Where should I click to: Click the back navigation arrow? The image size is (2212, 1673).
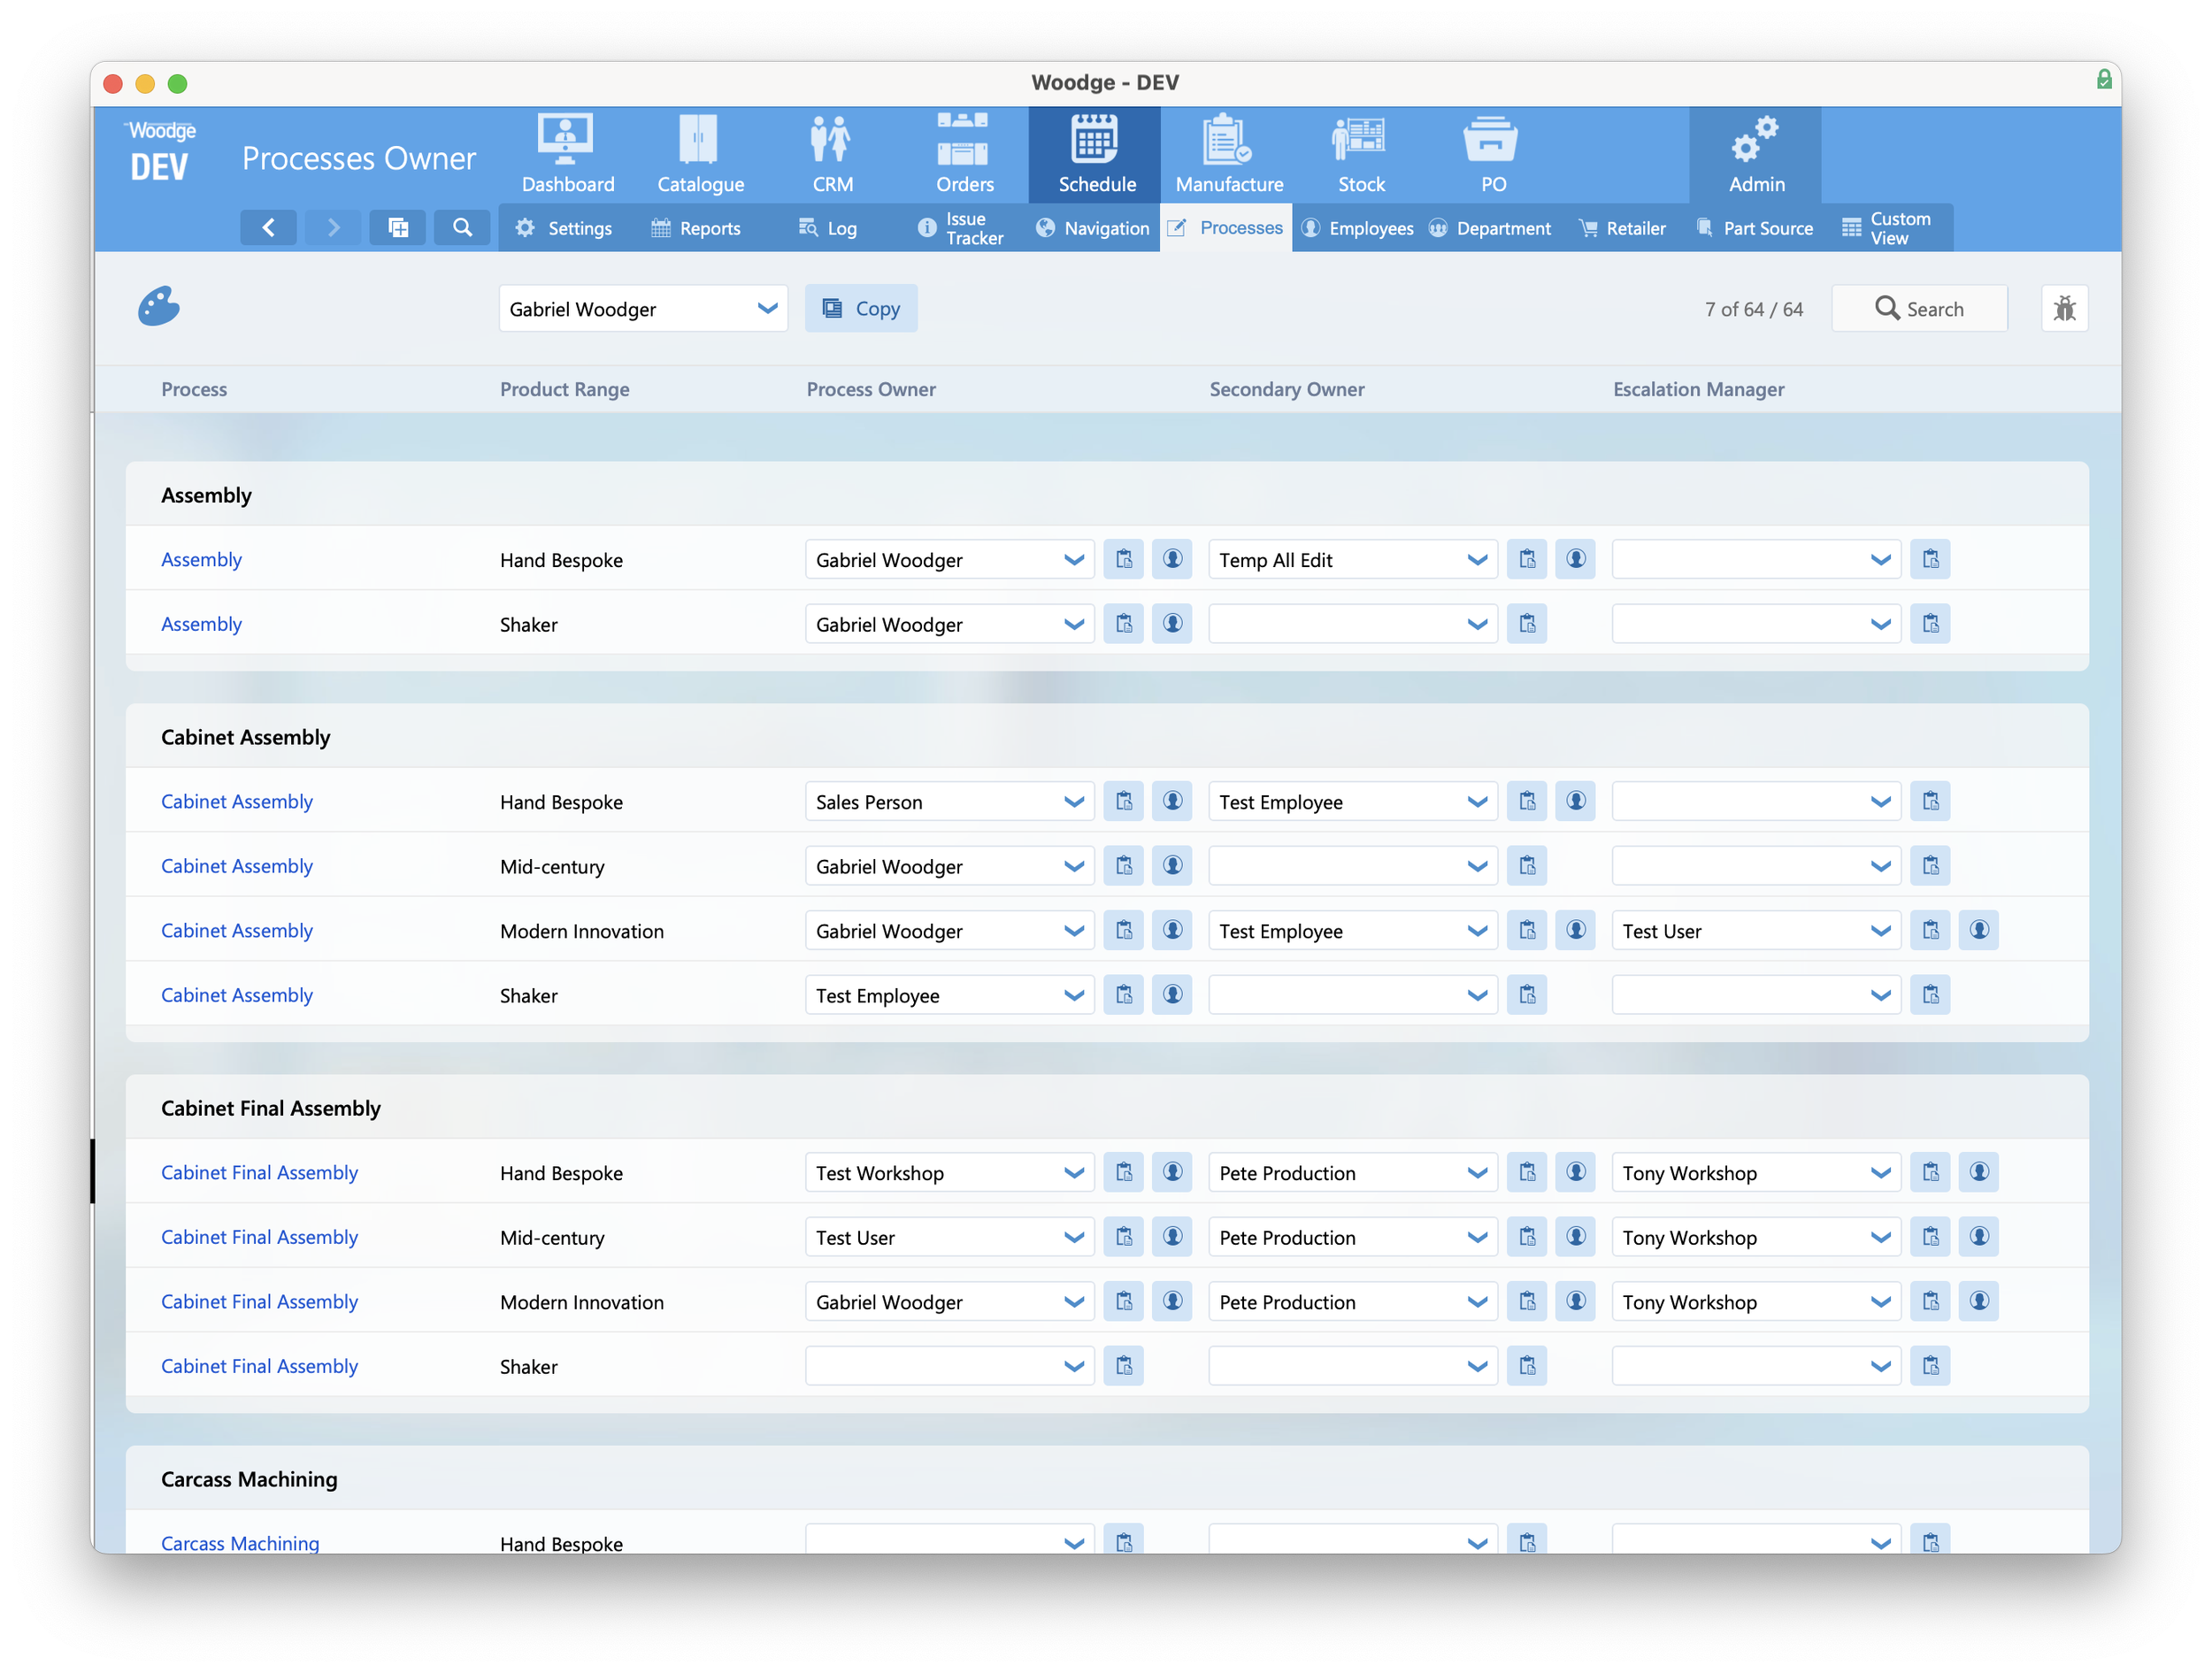tap(268, 228)
